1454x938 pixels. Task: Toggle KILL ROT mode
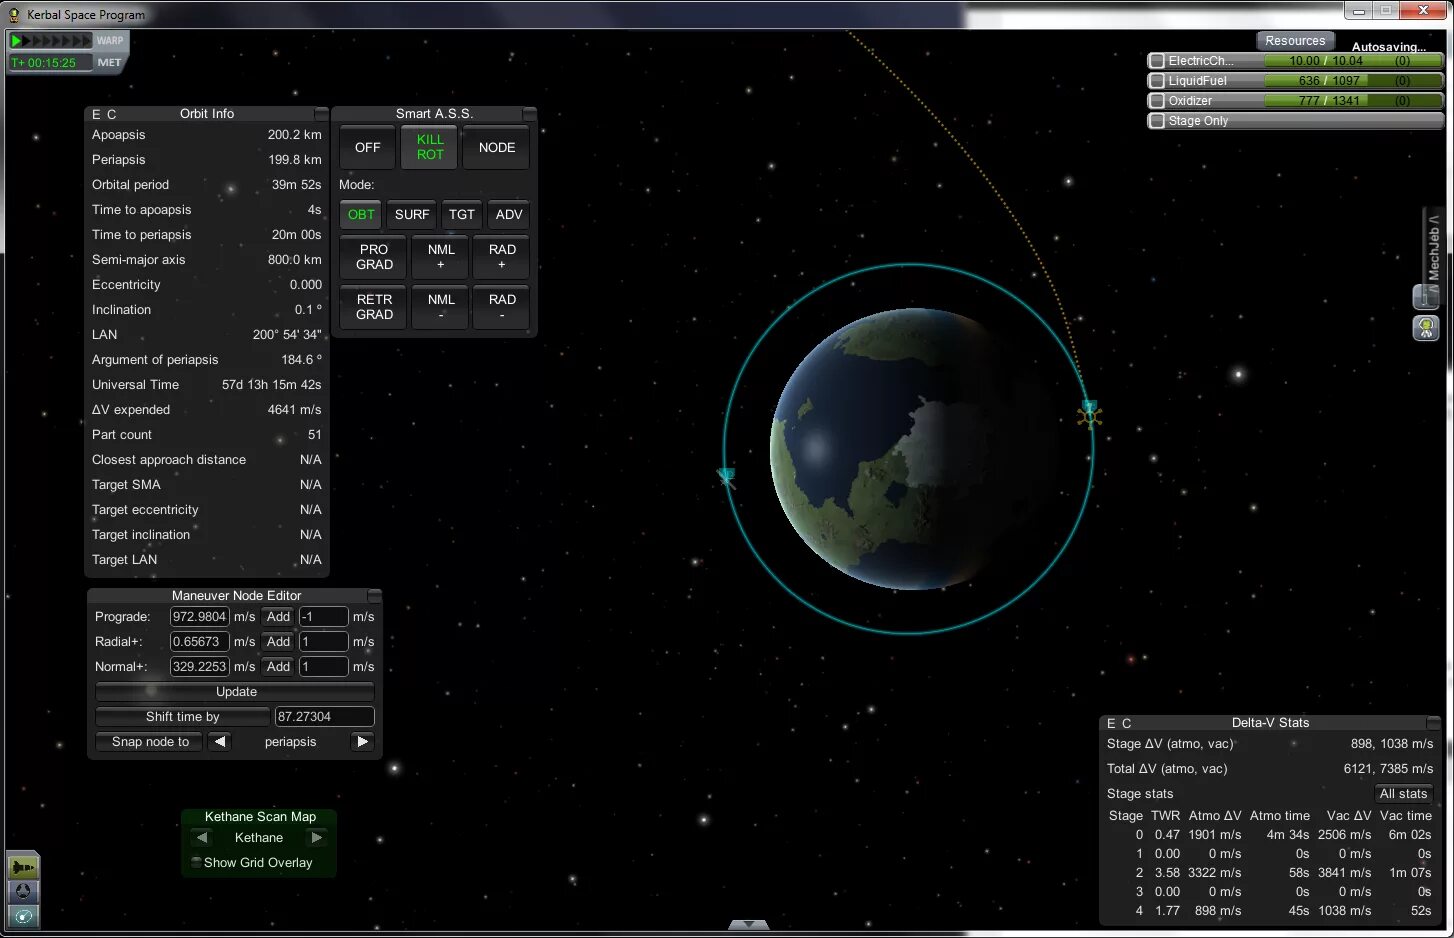pyautogui.click(x=430, y=147)
